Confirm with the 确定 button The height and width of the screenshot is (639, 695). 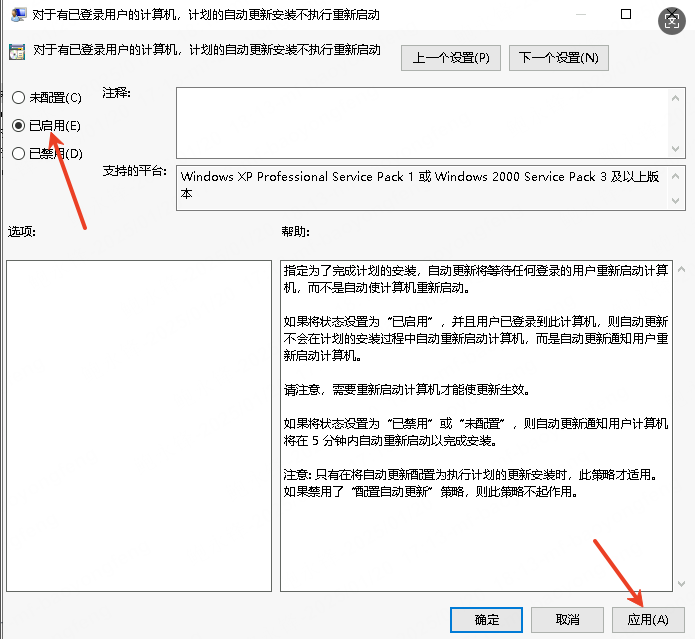486,620
